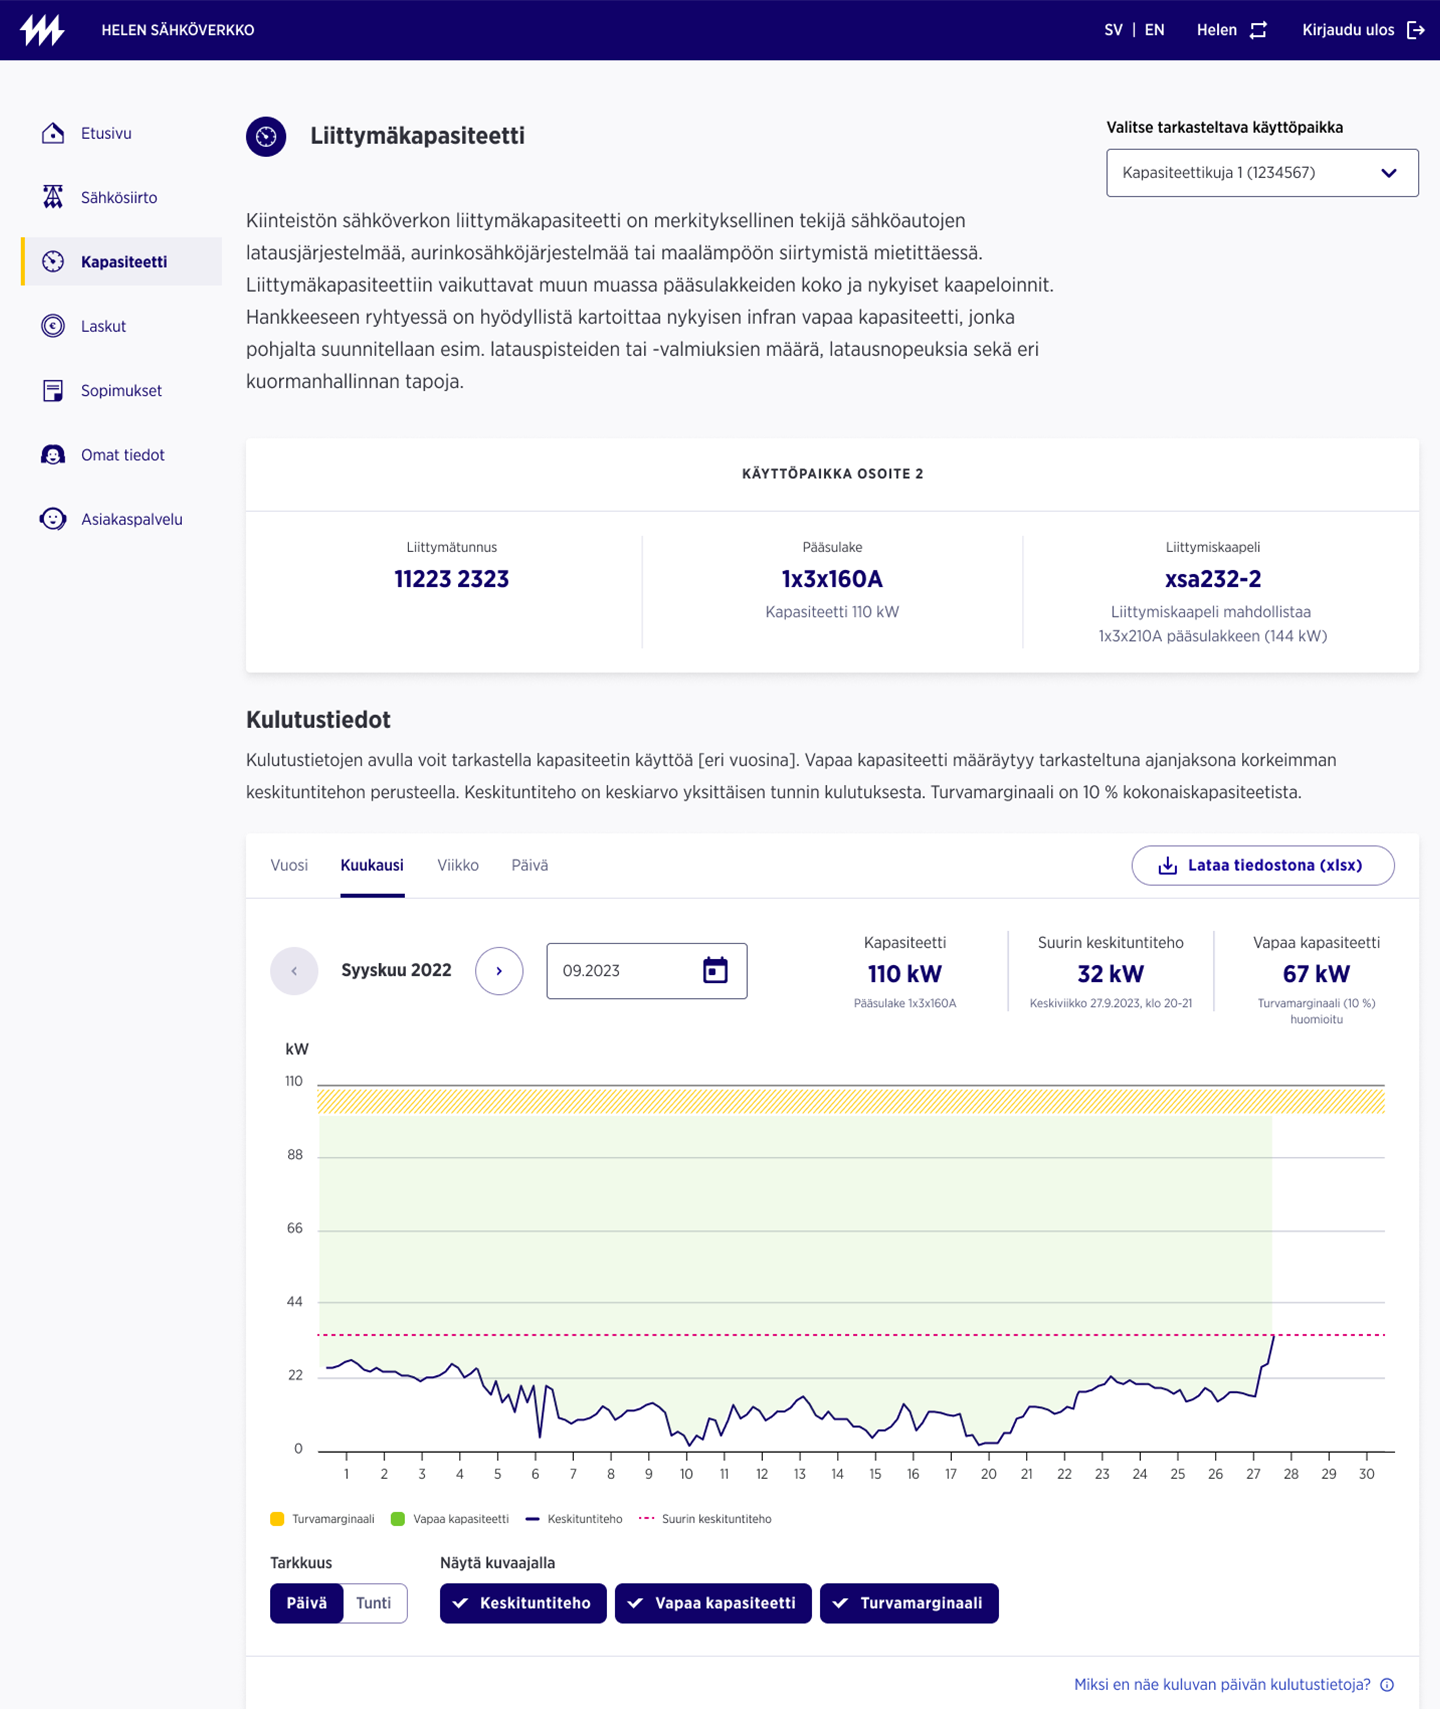Select Tunti precision option
The width and height of the screenshot is (1440, 1709).
tap(374, 1603)
